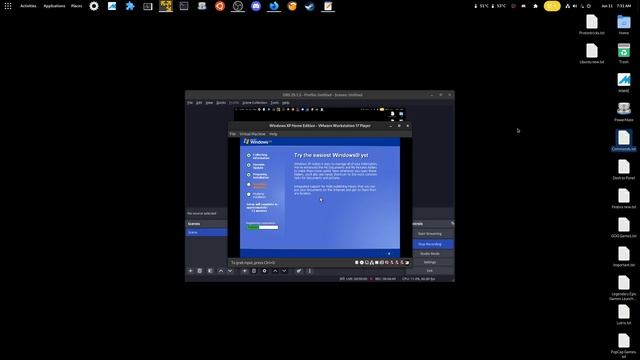Open advanced audio properties in the mixer toolbar

(299, 271)
